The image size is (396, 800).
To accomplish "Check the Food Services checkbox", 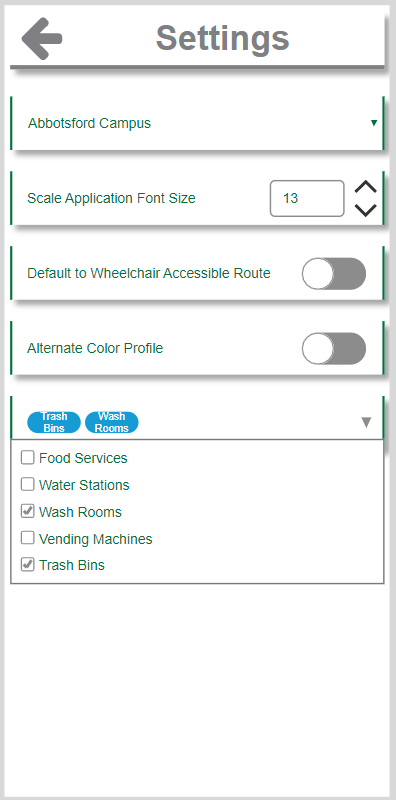I will click(28, 457).
